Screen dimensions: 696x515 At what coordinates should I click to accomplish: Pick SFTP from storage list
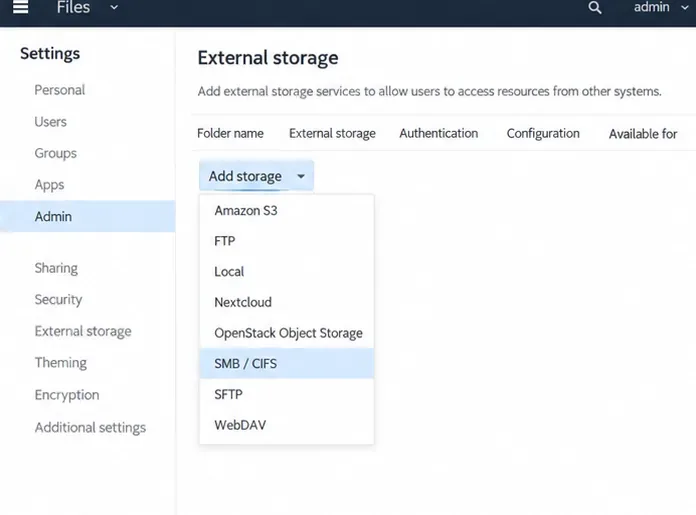tap(287, 394)
